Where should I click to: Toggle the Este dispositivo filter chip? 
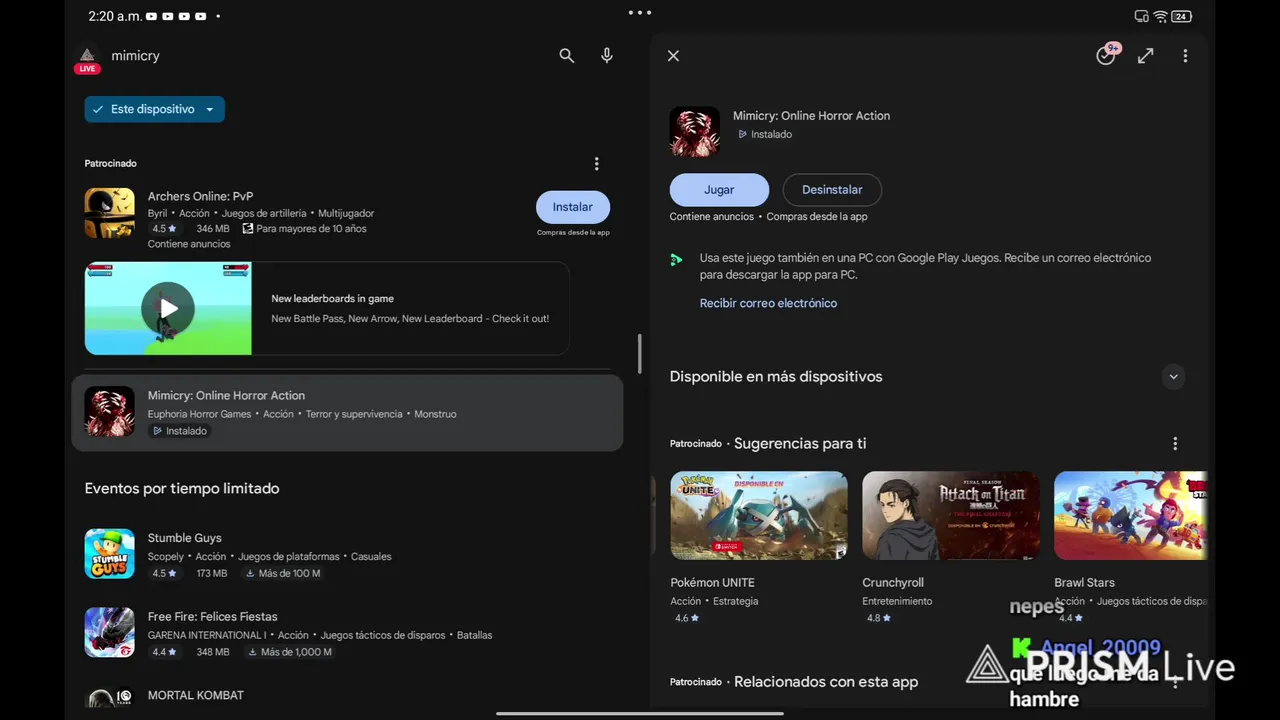155,109
